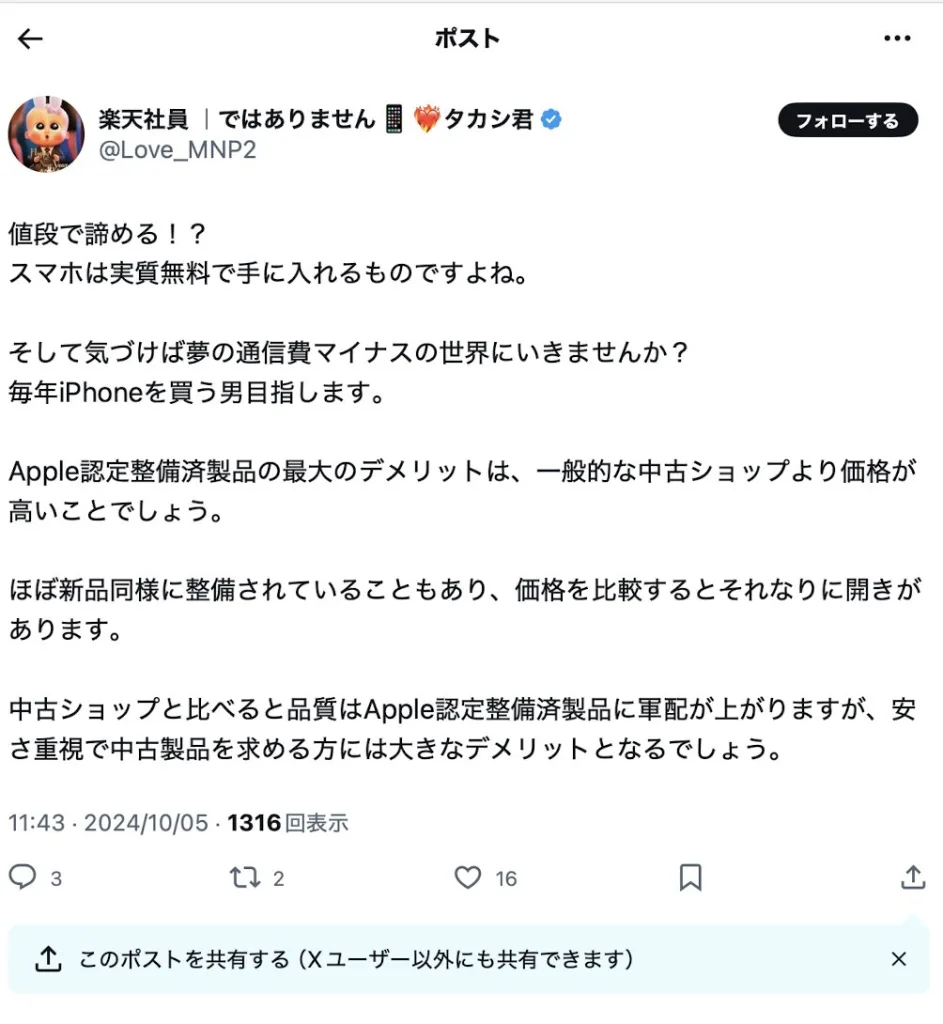The image size is (943, 1024).
Task: Click the このポストを共有する banner text
Action: [x=357, y=959]
